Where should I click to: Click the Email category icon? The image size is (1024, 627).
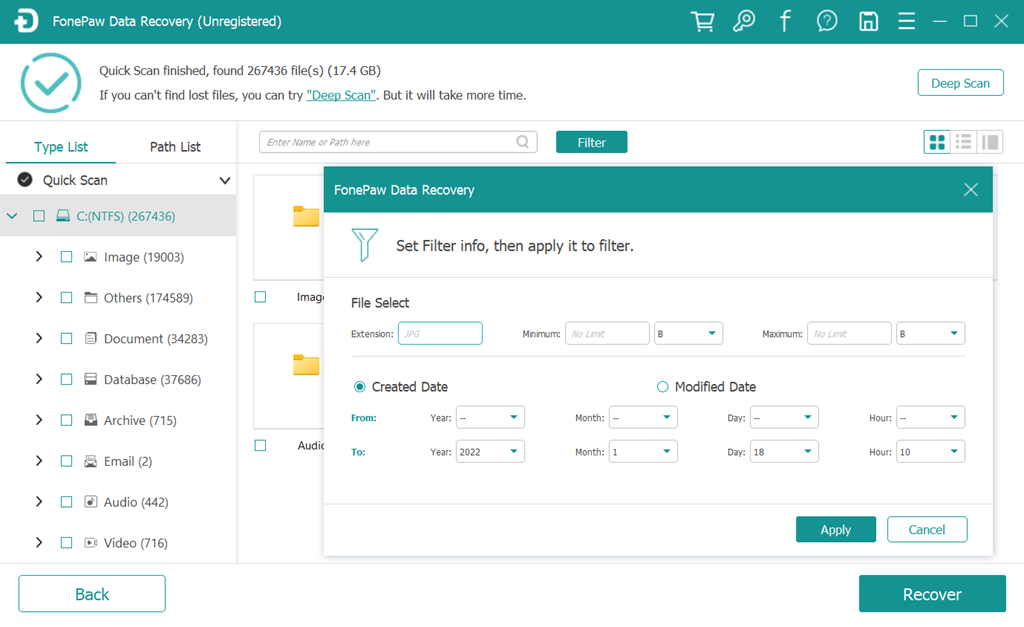pyautogui.click(x=91, y=461)
